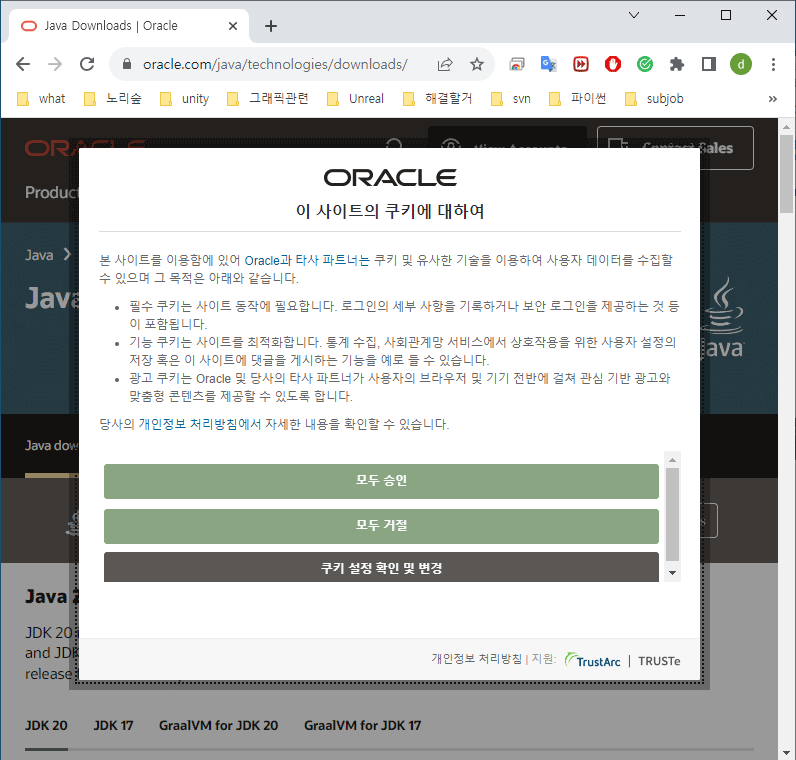Accept all cookies with '모두 승인'
The width and height of the screenshot is (796, 760).
click(x=381, y=481)
